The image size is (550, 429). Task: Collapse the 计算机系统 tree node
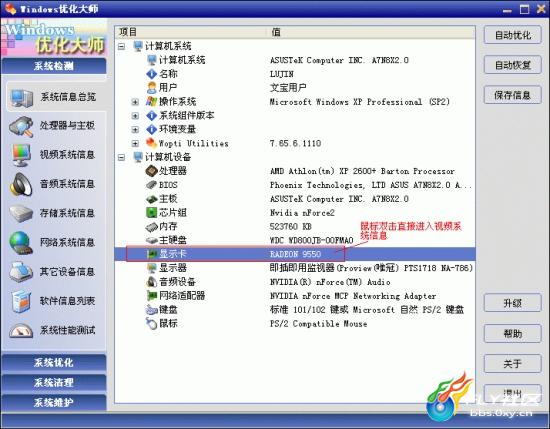click(121, 46)
